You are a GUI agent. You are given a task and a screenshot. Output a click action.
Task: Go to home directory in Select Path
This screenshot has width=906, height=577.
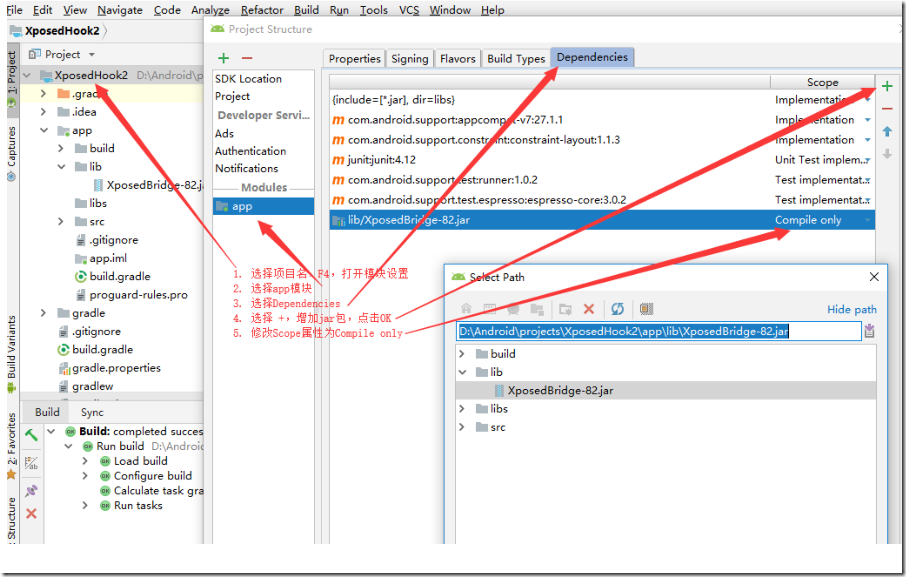466,309
